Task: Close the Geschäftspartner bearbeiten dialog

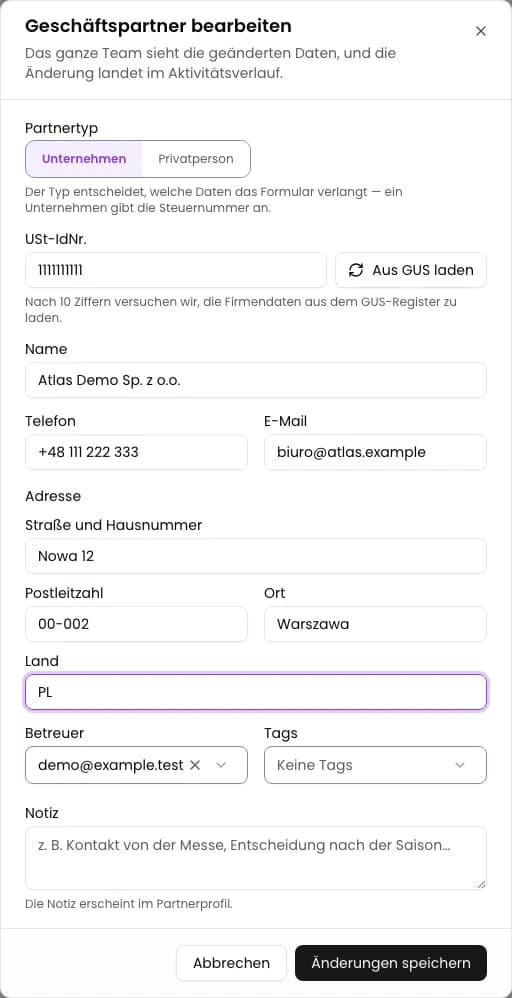Action: (x=481, y=31)
